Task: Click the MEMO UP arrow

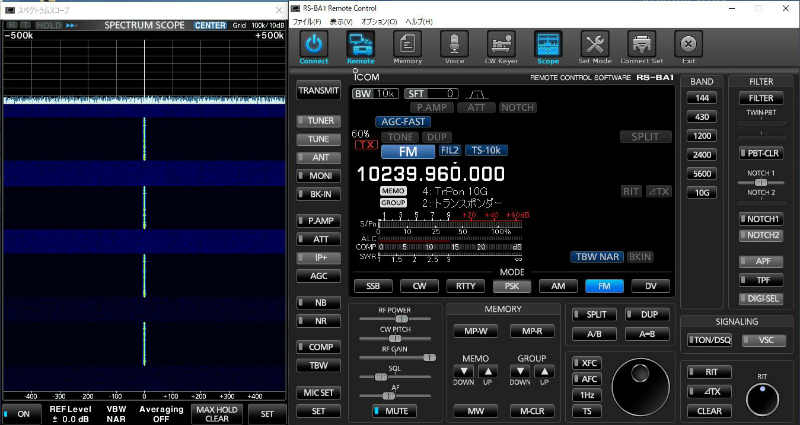Action: coord(488,371)
